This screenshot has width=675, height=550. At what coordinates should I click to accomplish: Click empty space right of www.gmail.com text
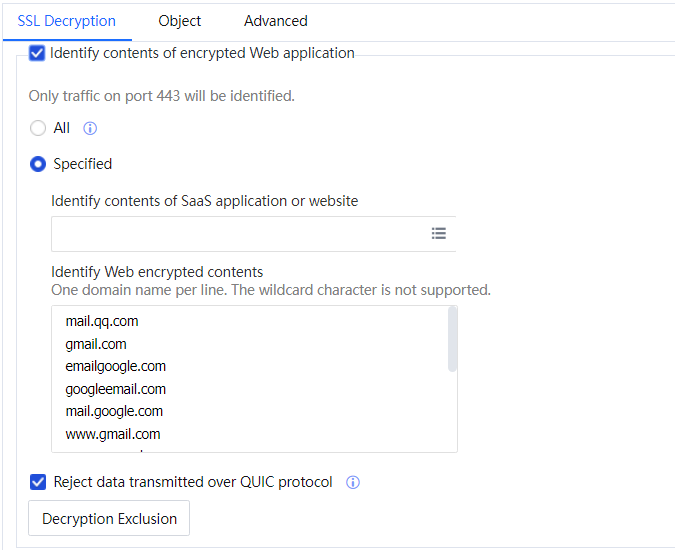coord(300,434)
